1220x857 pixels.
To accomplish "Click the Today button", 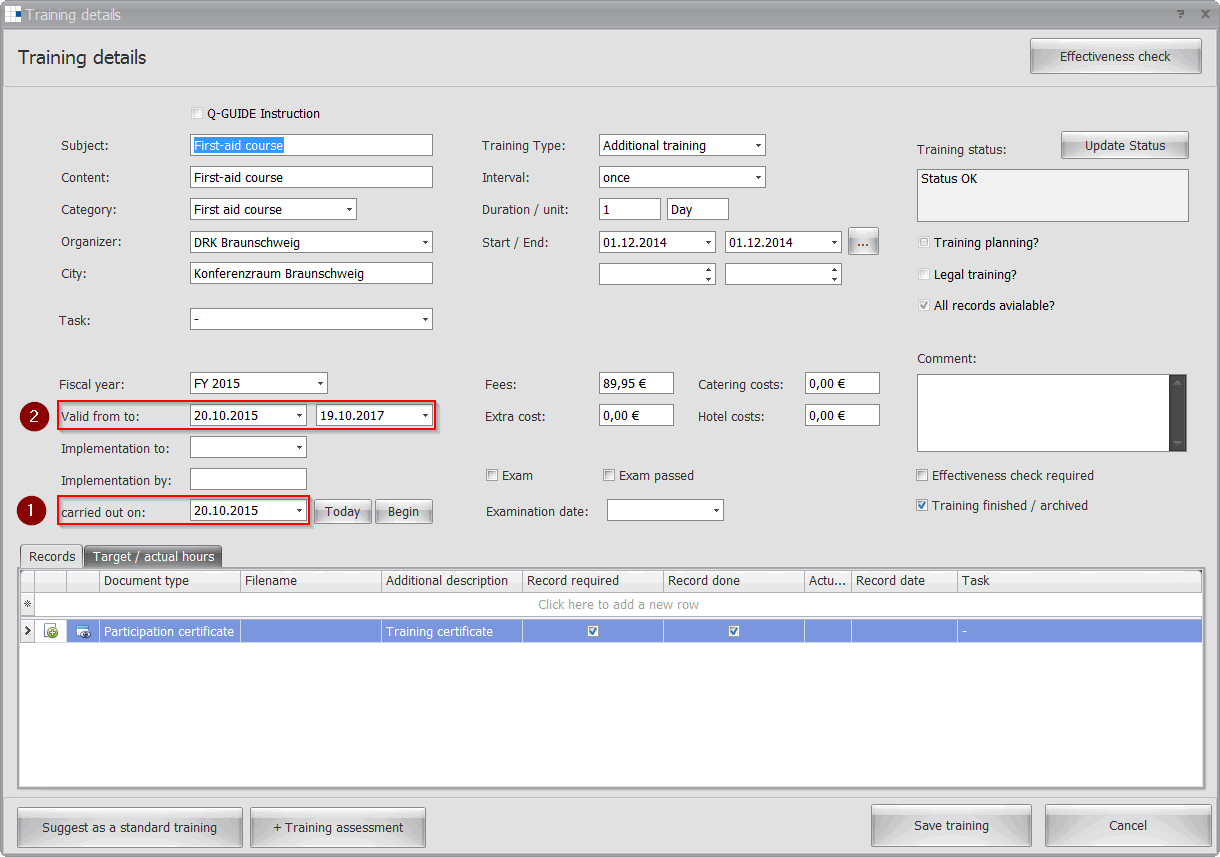I will pos(343,511).
